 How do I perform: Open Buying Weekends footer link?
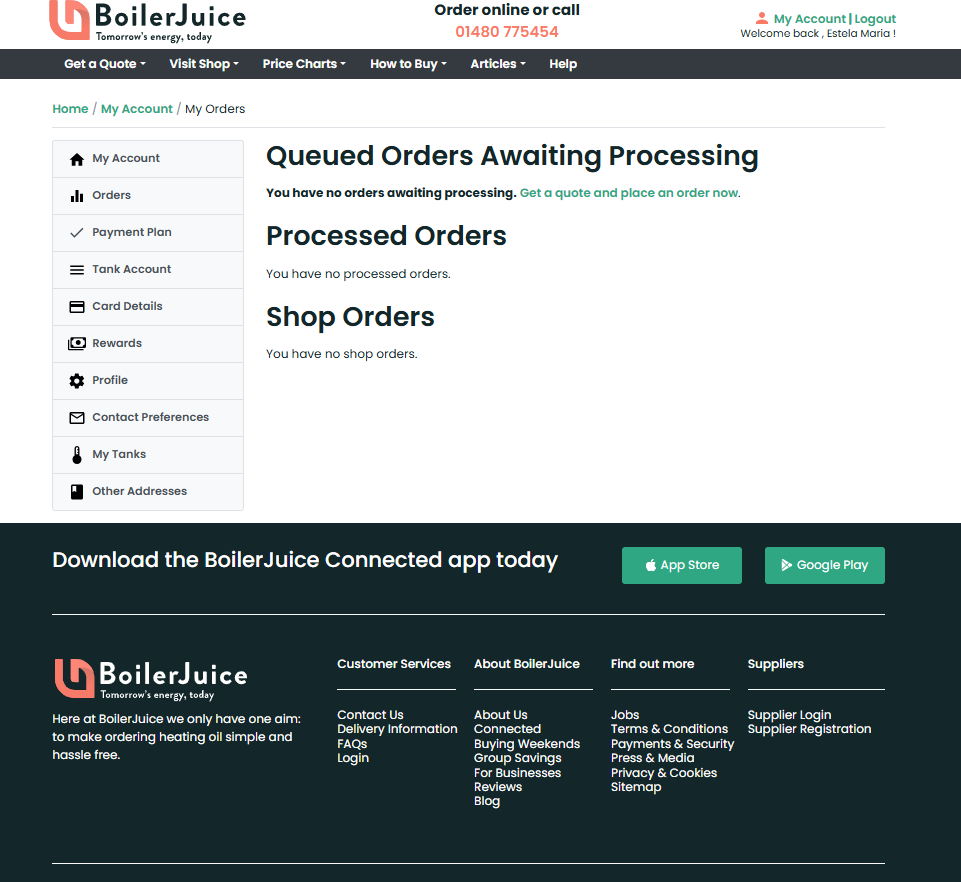(x=526, y=743)
